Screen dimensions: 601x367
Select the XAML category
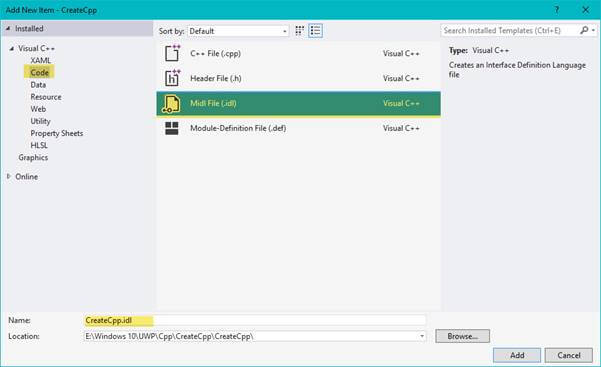click(x=41, y=60)
